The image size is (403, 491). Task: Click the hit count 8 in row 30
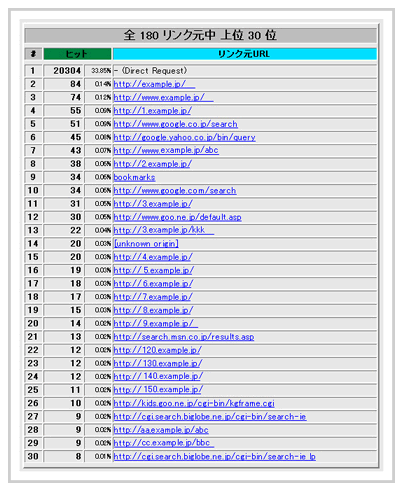coord(78,457)
